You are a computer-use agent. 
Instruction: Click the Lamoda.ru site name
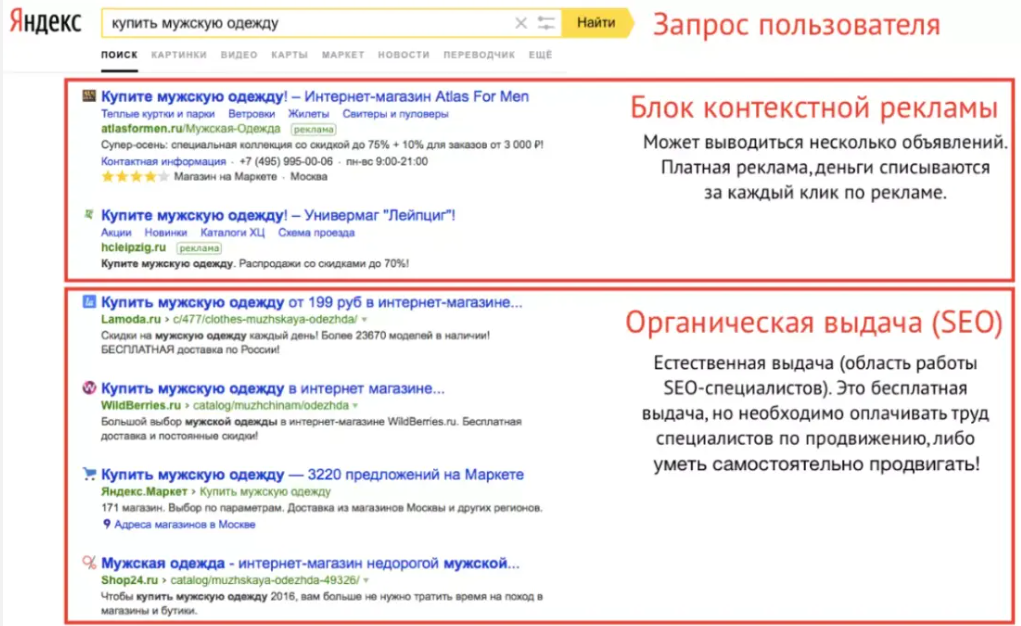point(131,319)
